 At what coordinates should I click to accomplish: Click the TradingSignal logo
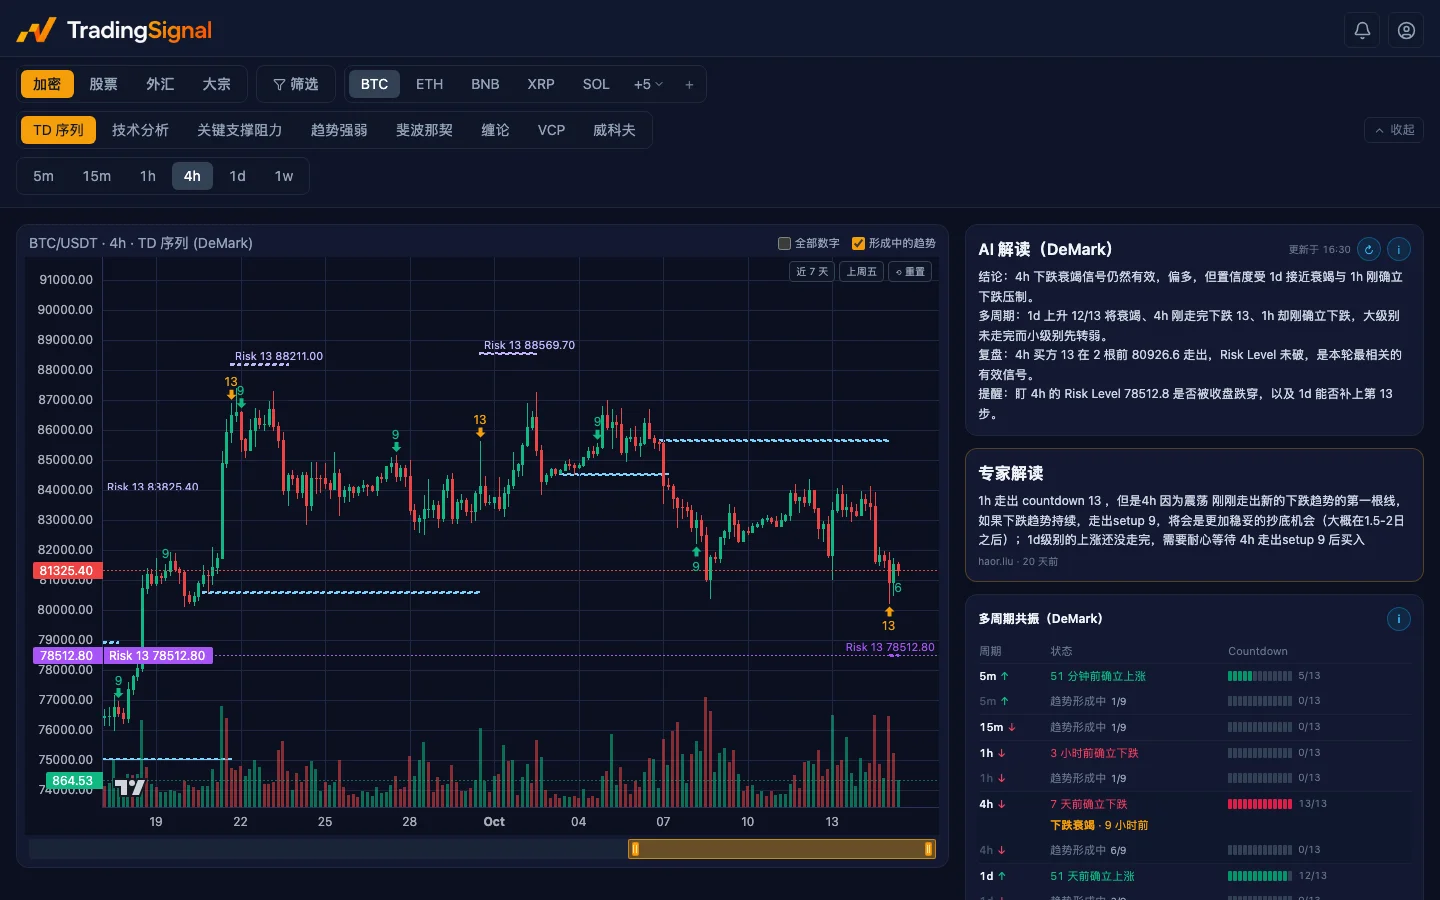tap(114, 30)
